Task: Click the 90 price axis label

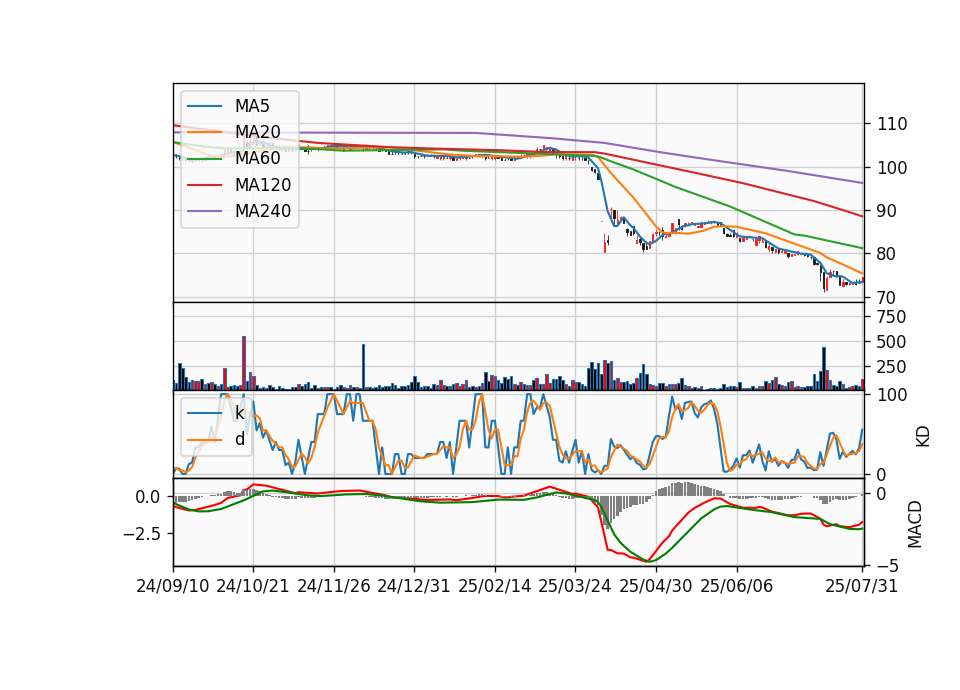Action: click(x=887, y=211)
